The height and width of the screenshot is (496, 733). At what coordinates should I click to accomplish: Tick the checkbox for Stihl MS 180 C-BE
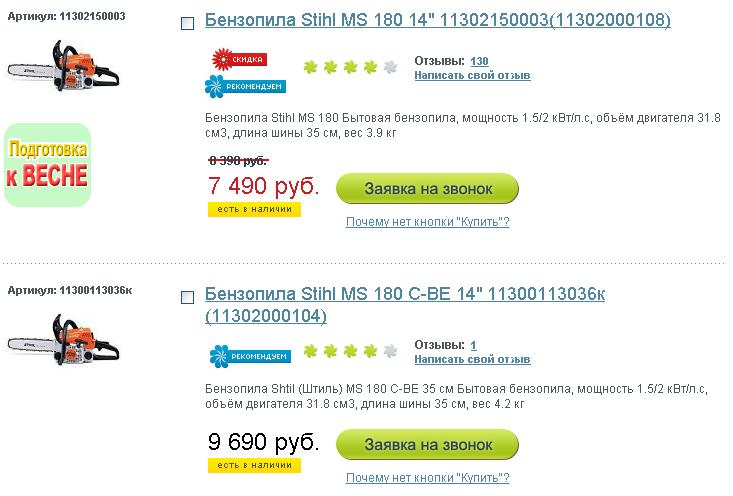pyautogui.click(x=187, y=297)
